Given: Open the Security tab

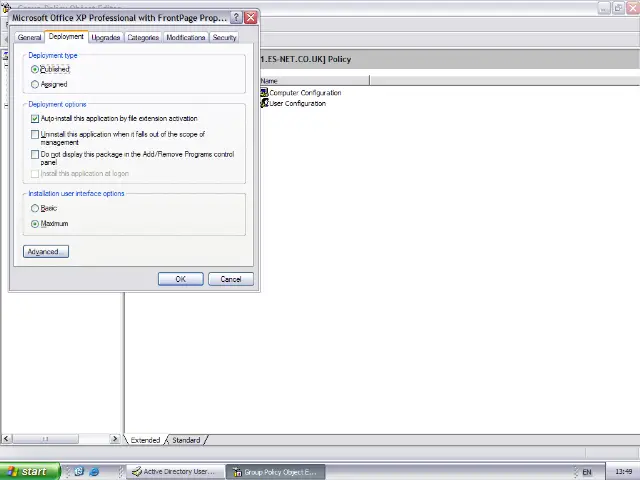Looking at the screenshot, I should [x=224, y=37].
